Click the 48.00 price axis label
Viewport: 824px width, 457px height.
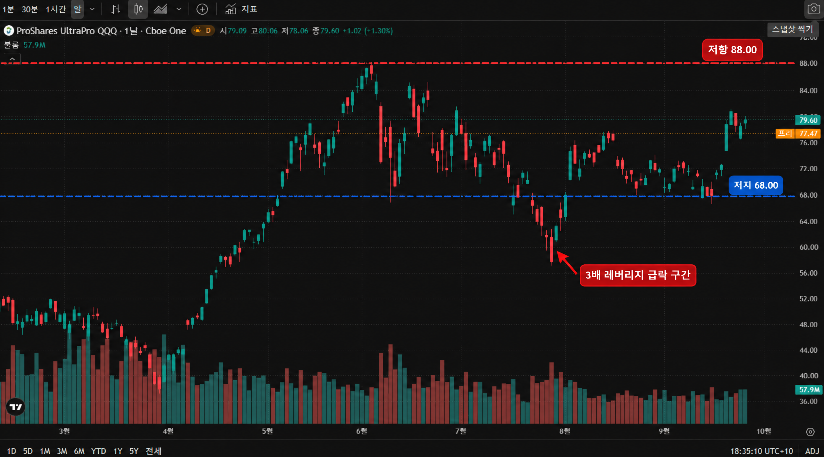(x=808, y=325)
